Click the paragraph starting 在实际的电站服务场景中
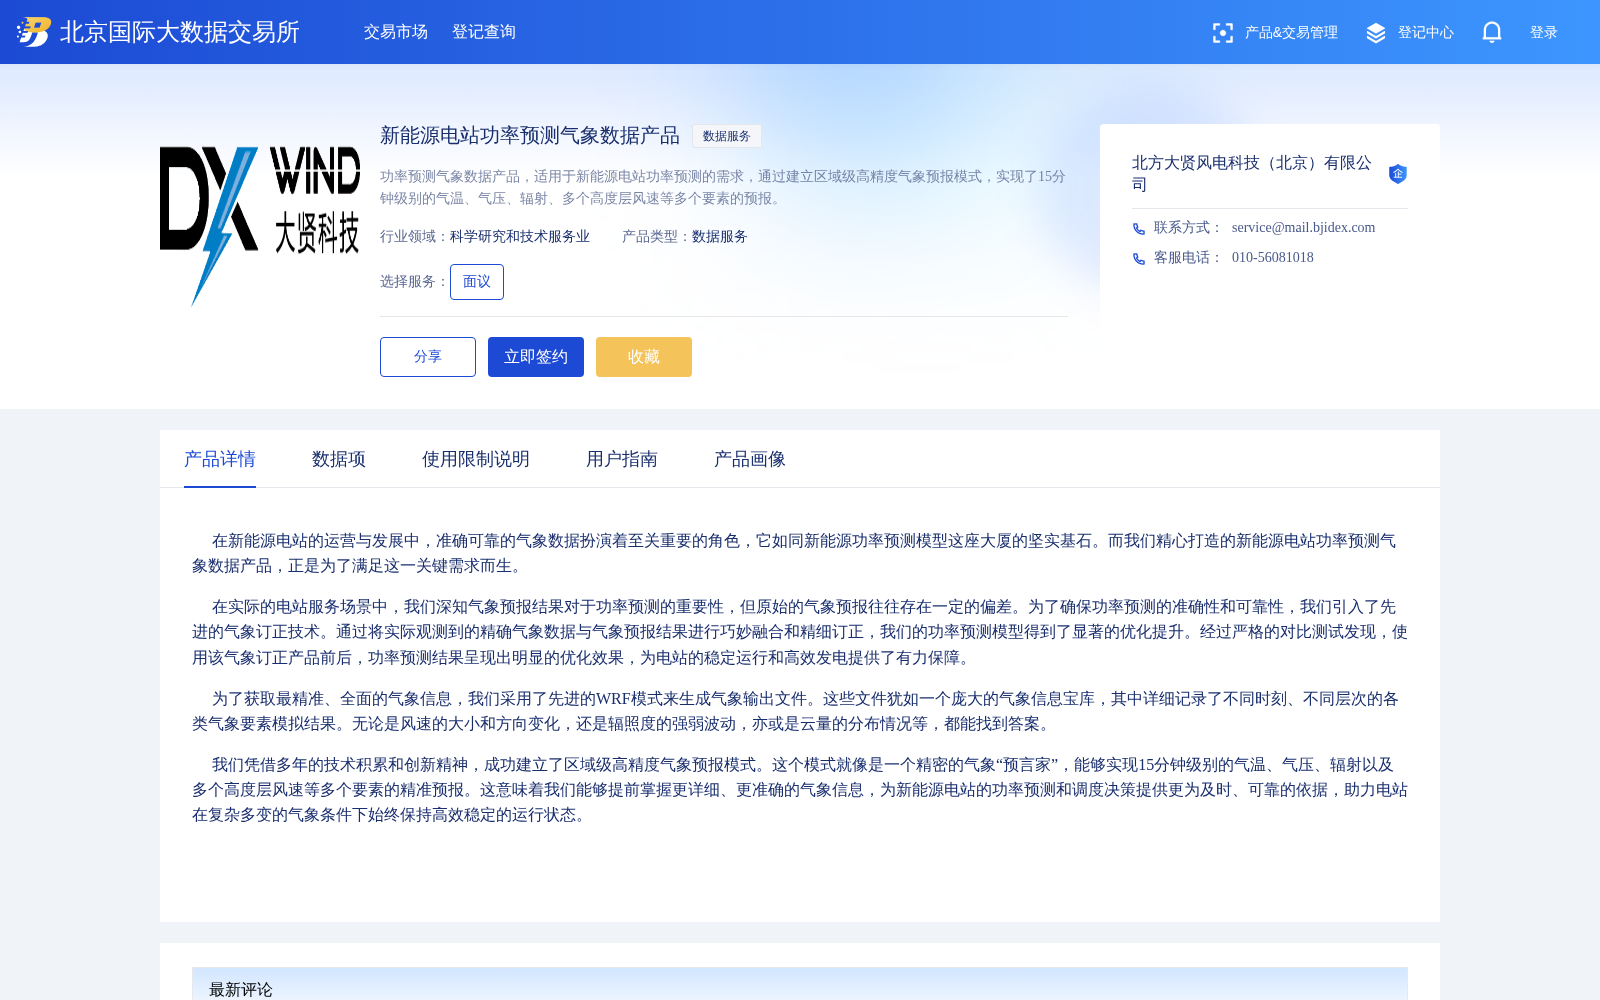The width and height of the screenshot is (1600, 1000). [800, 632]
